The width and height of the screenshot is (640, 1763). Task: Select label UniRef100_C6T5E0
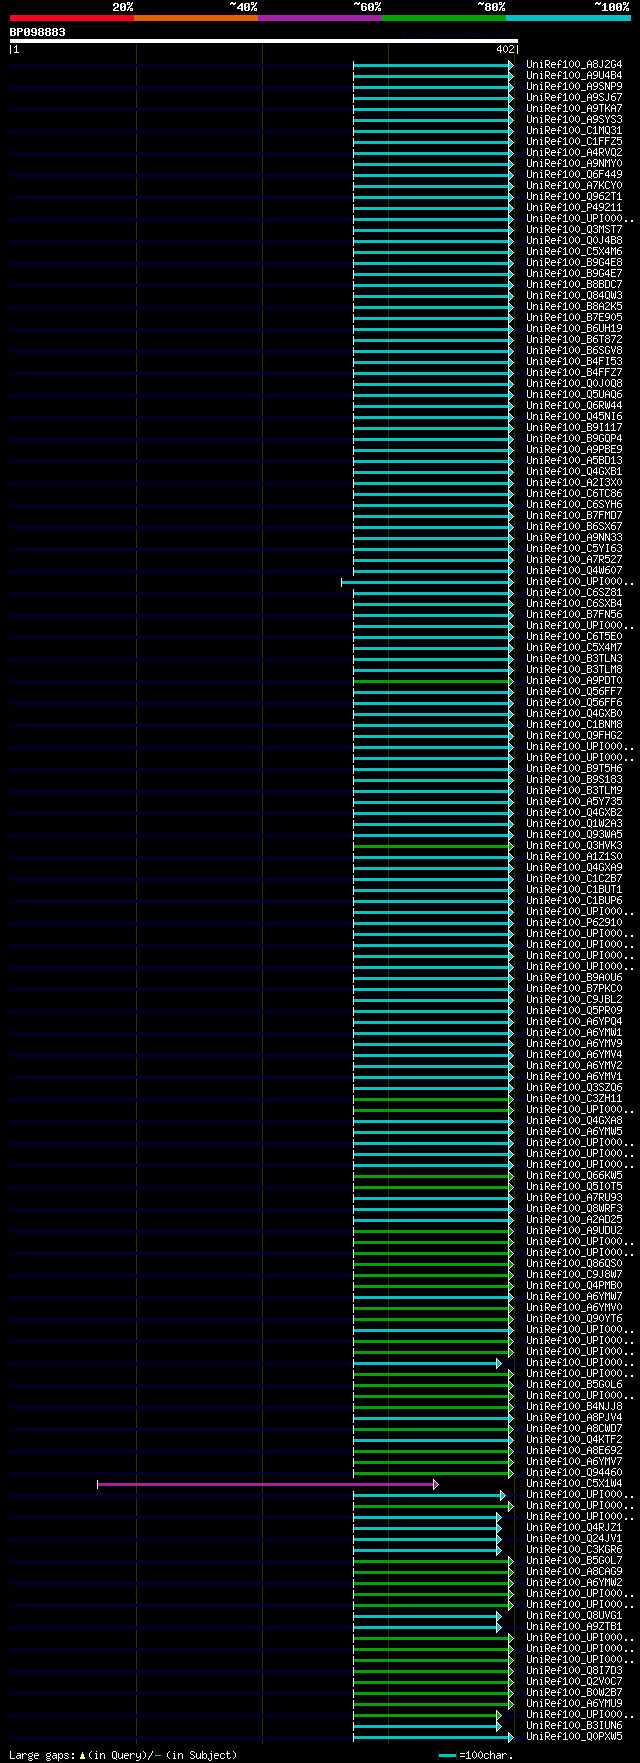pos(574,637)
